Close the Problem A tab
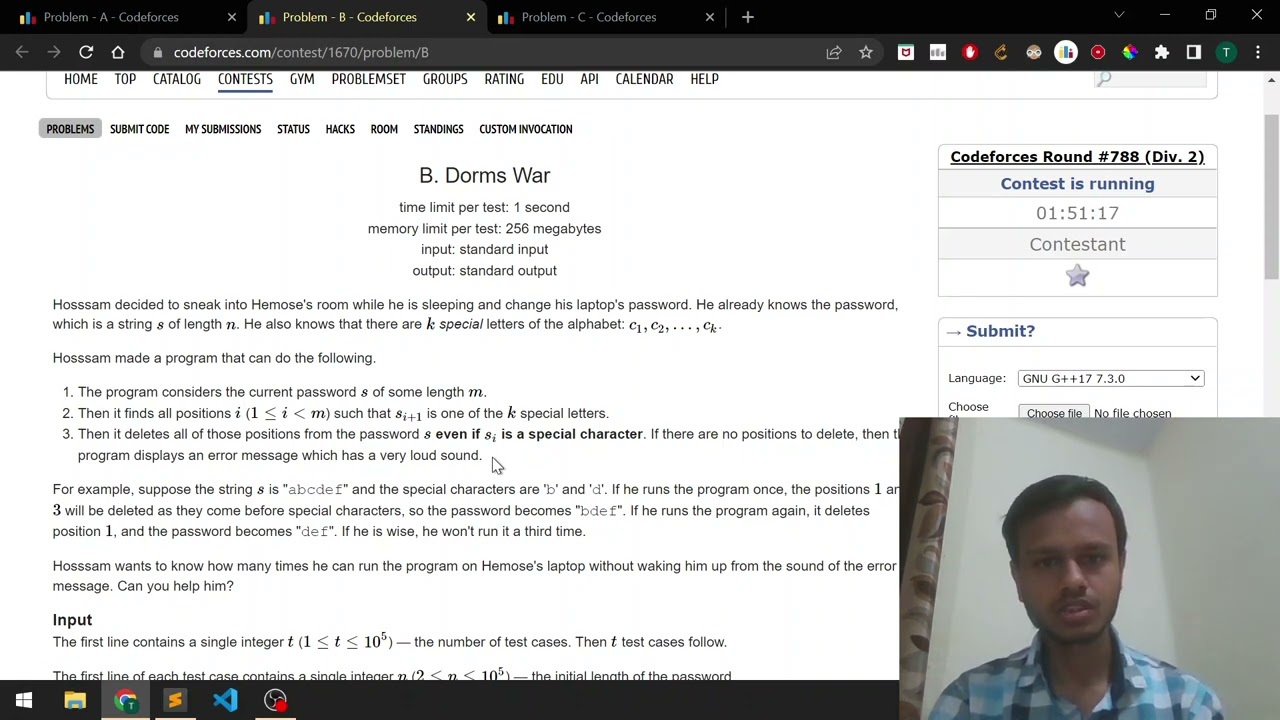Viewport: 1280px width, 720px height. (x=232, y=17)
